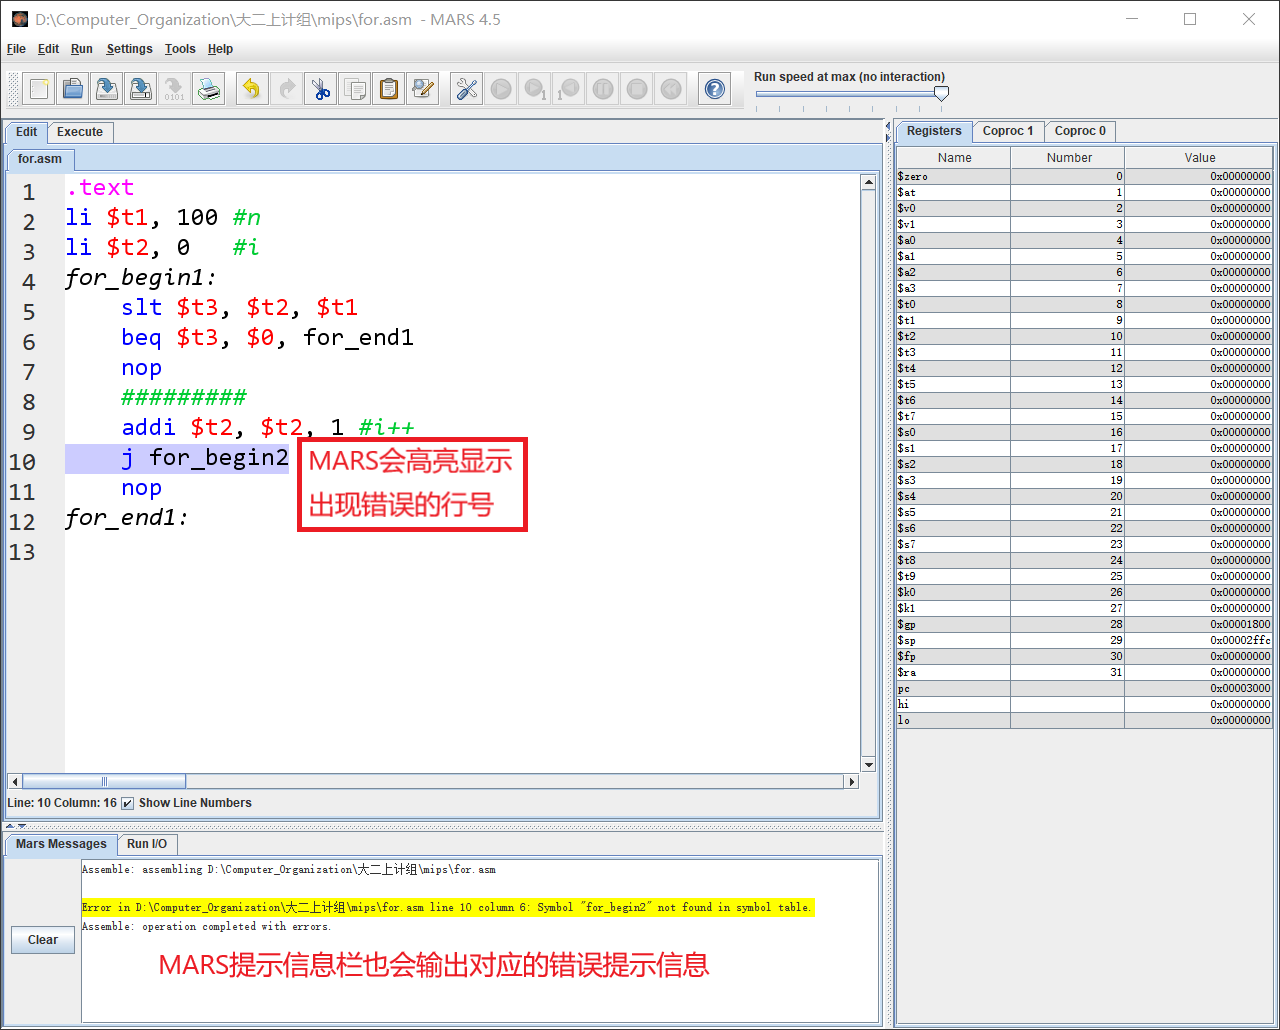Print the file using the printer icon
Screen dimensions: 1280x1030
(x=209, y=89)
